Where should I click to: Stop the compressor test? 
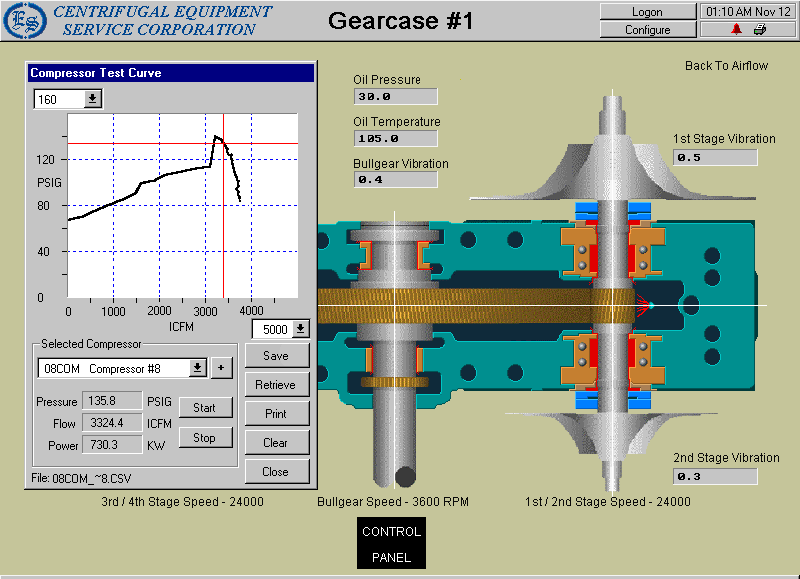pyautogui.click(x=205, y=438)
